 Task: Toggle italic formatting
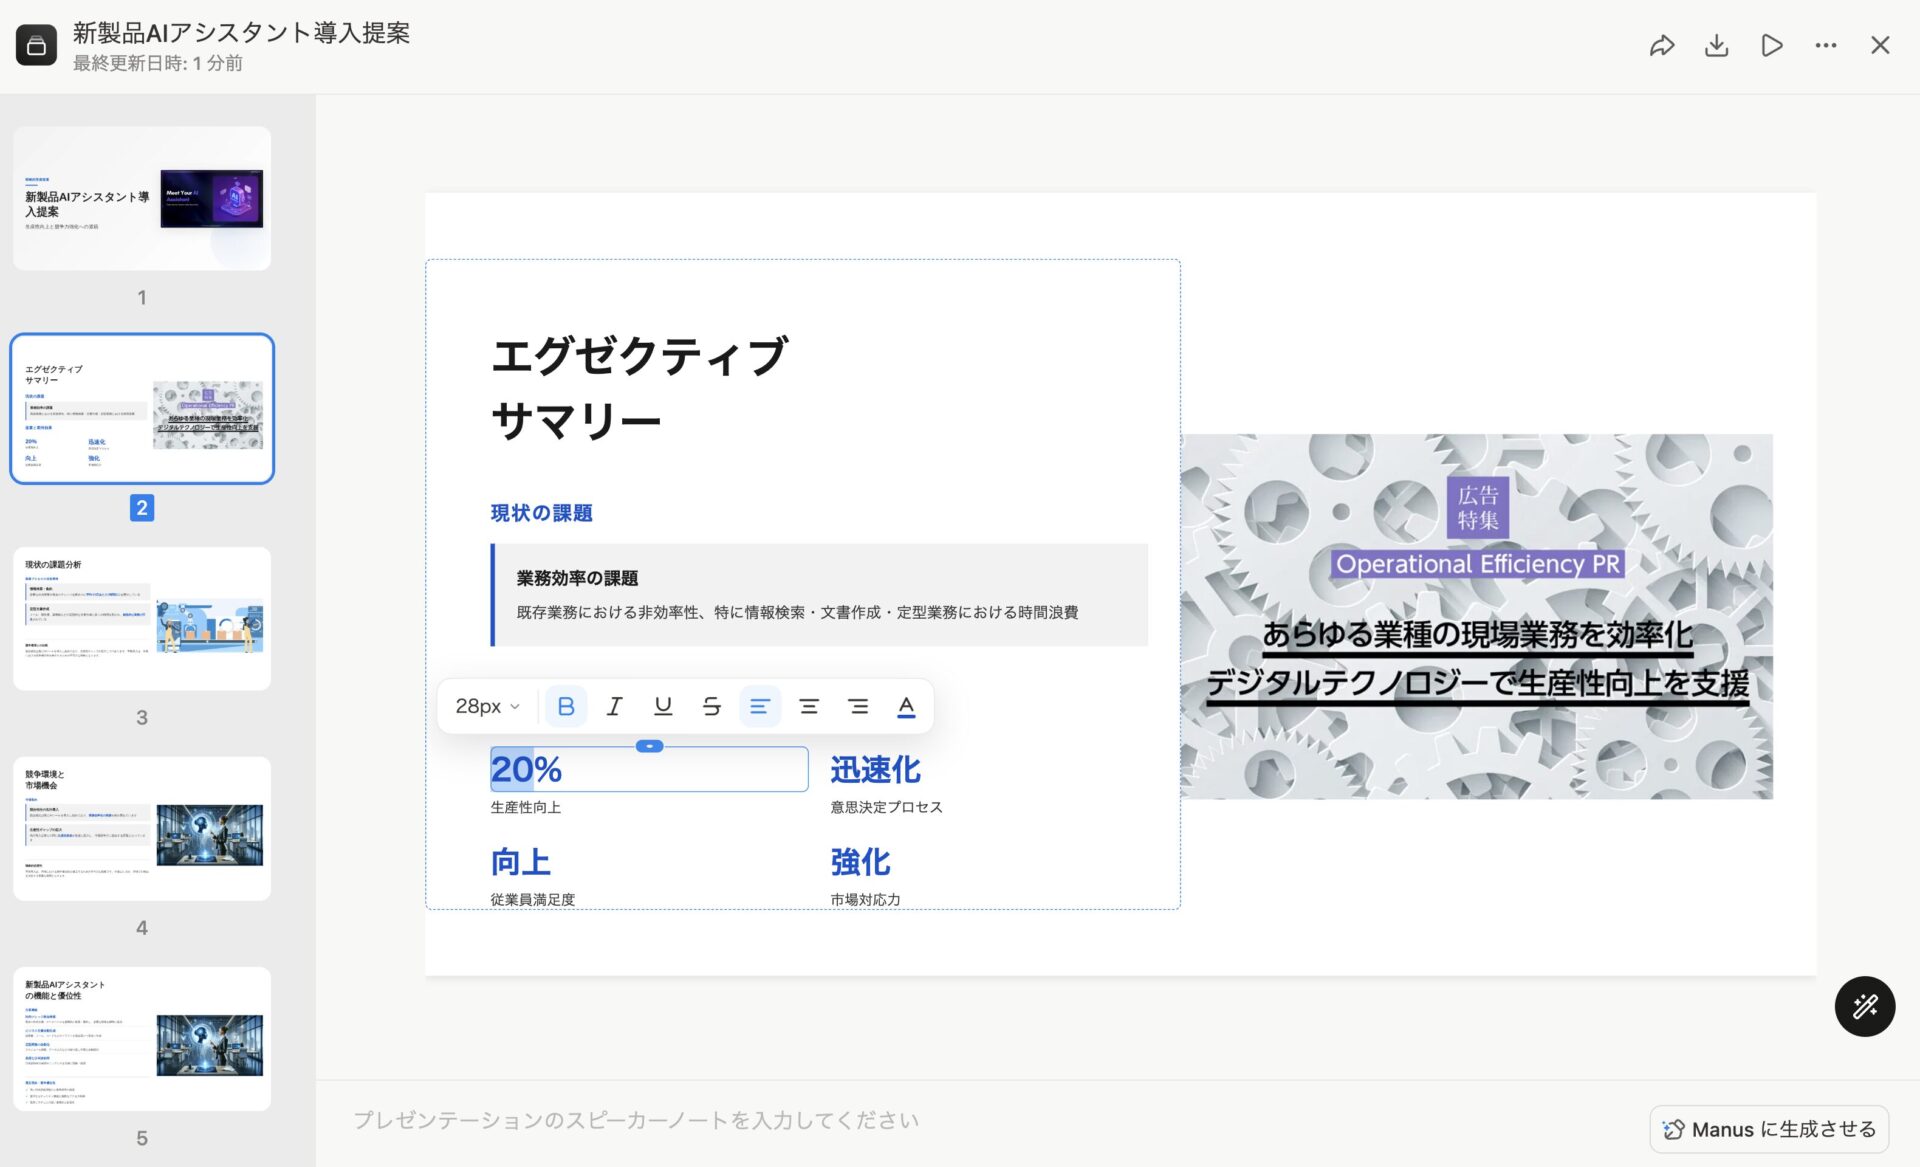[614, 706]
